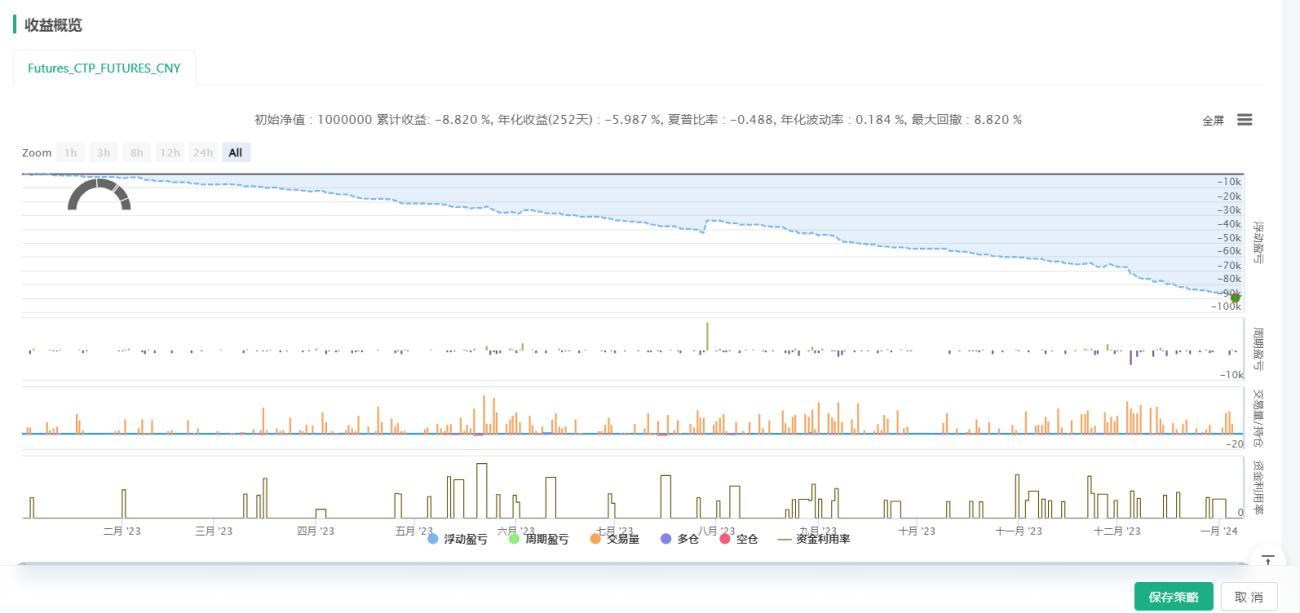The image size is (1300, 613).
Task: Click the 五月 '23 axis label
Action: [414, 531]
